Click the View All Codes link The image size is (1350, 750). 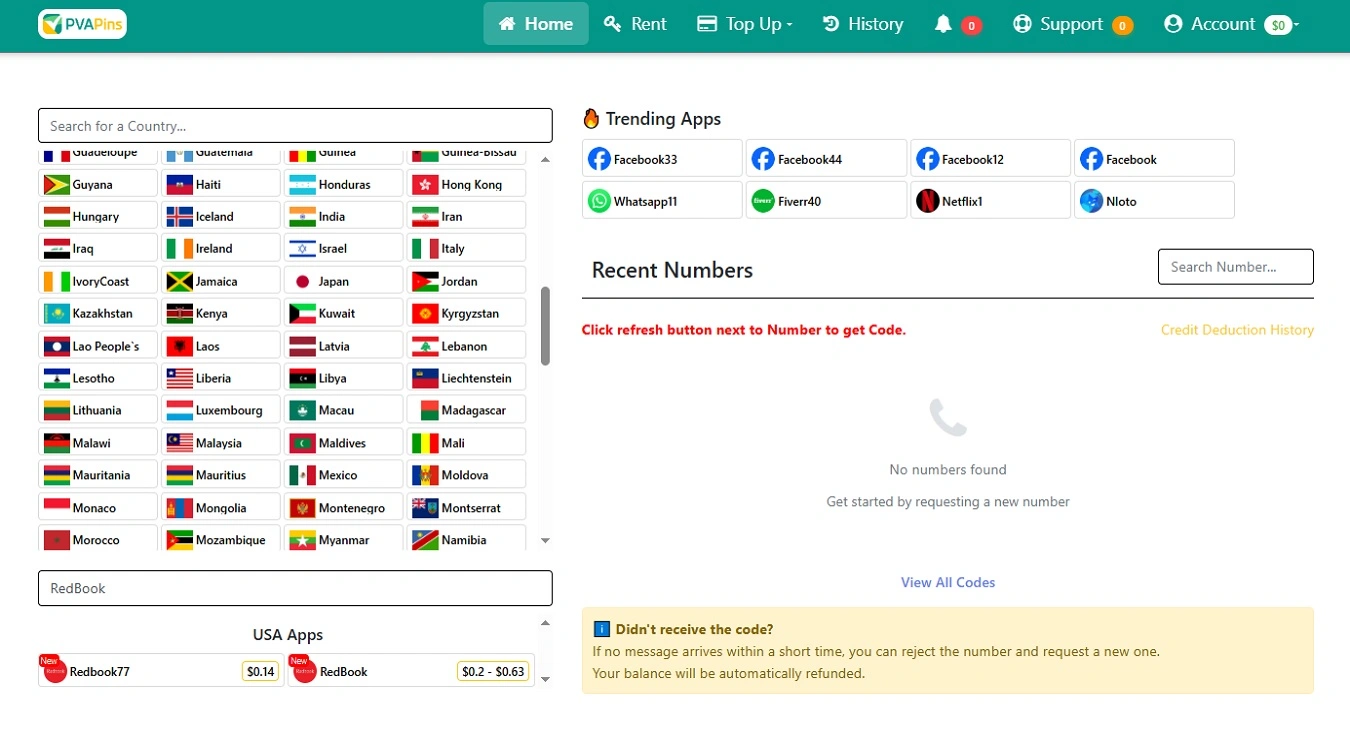coord(948,582)
